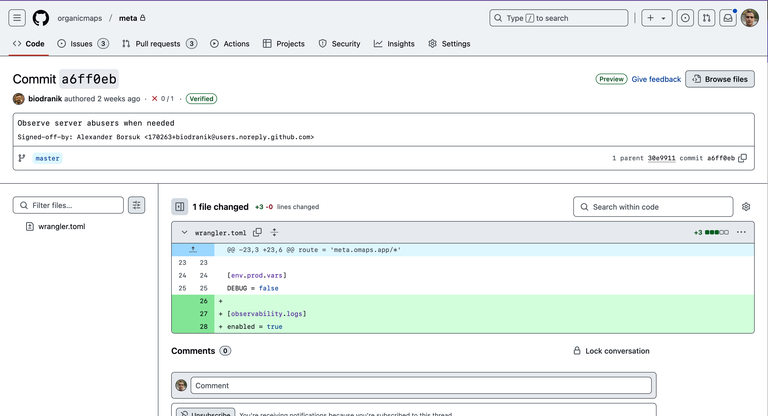Open file filter options button
Image resolution: width=768 pixels, height=416 pixels.
(137, 205)
